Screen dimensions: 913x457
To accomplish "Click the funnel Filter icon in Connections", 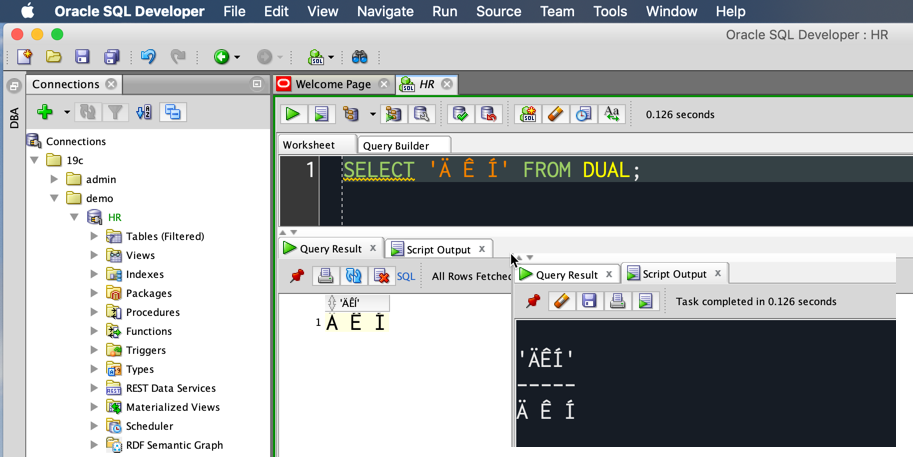I will (115, 112).
